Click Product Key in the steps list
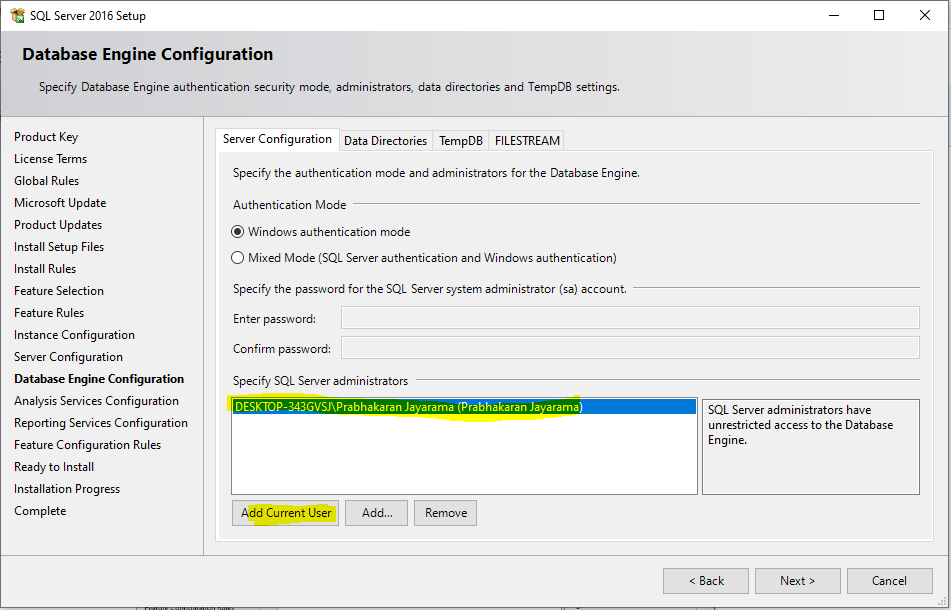Screen dimensions: 951x610 46,137
